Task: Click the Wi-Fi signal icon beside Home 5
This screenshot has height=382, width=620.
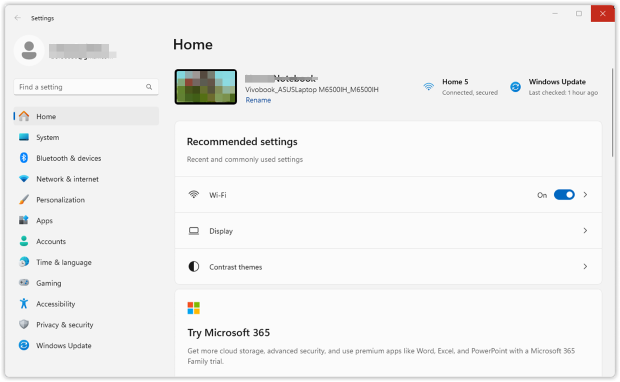Action: (x=429, y=87)
